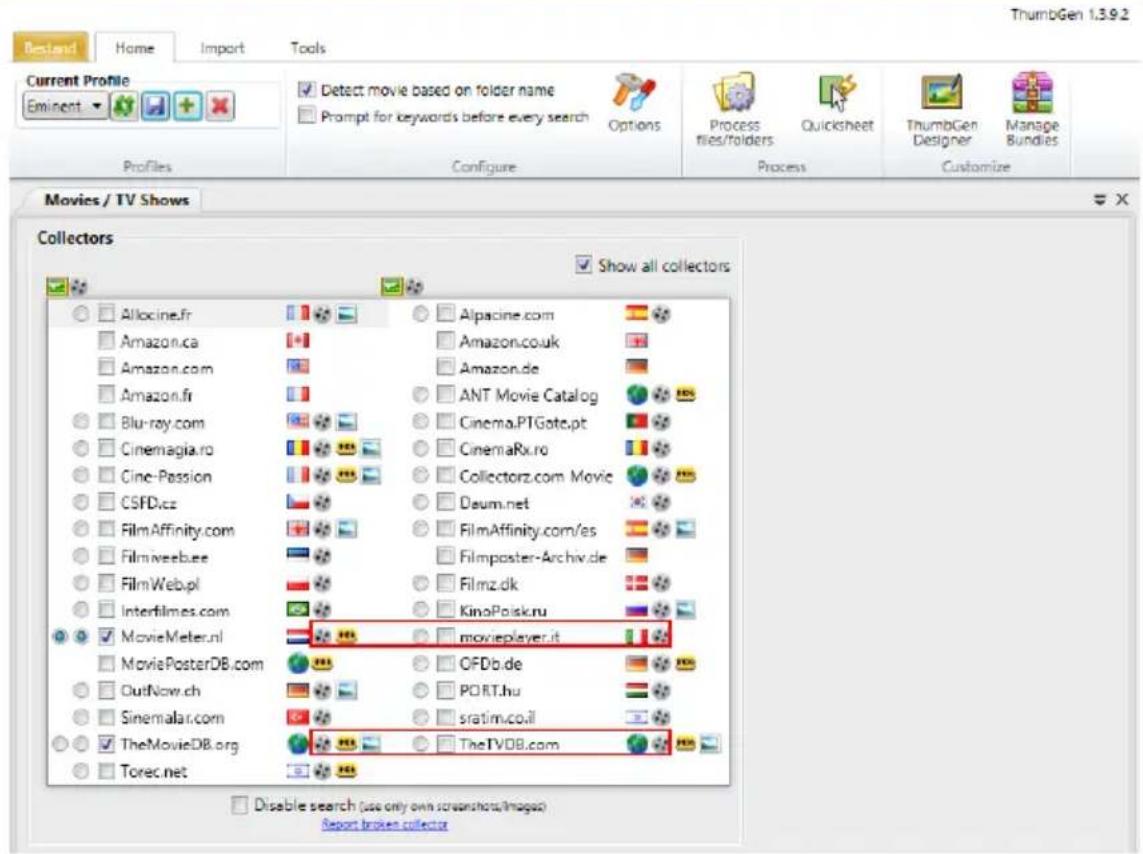The width and height of the screenshot is (1143, 854).
Task: Click the Hungarian flag beside PORT.hu
Action: click(x=636, y=690)
